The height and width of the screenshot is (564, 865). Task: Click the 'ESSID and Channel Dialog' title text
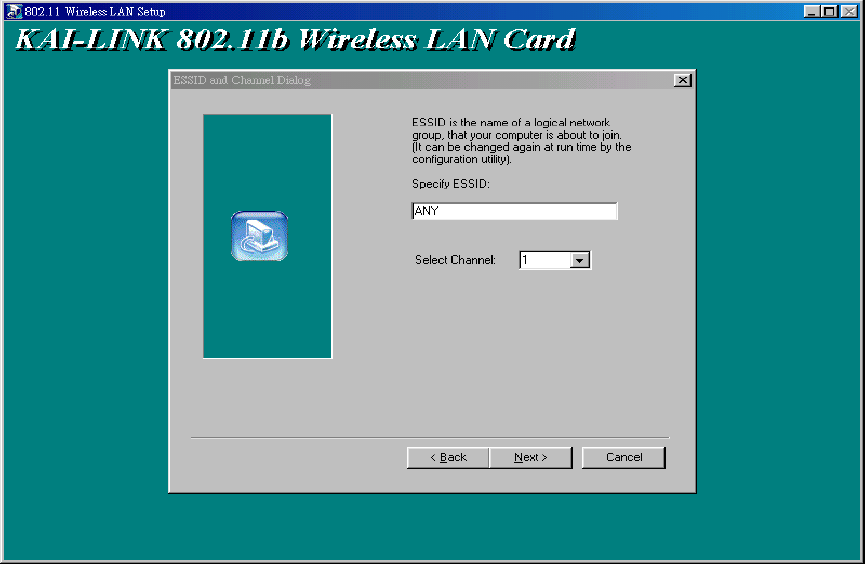(x=242, y=80)
